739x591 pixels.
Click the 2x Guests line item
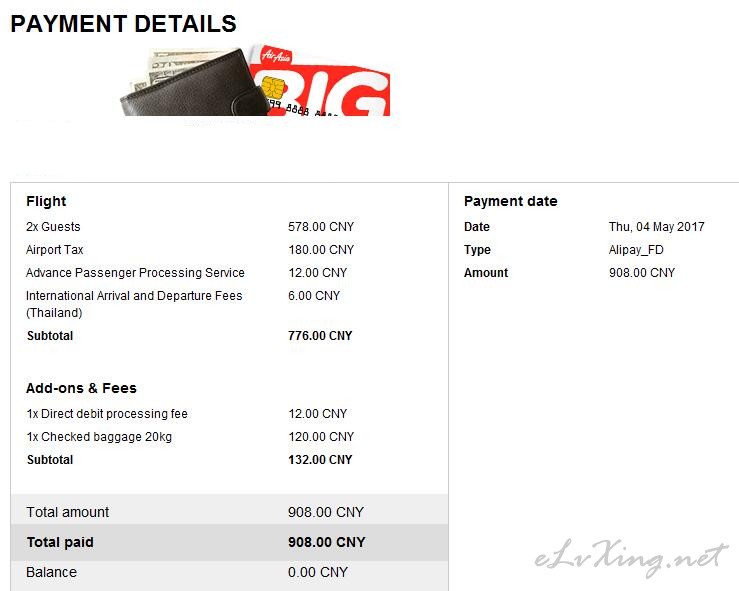point(53,227)
